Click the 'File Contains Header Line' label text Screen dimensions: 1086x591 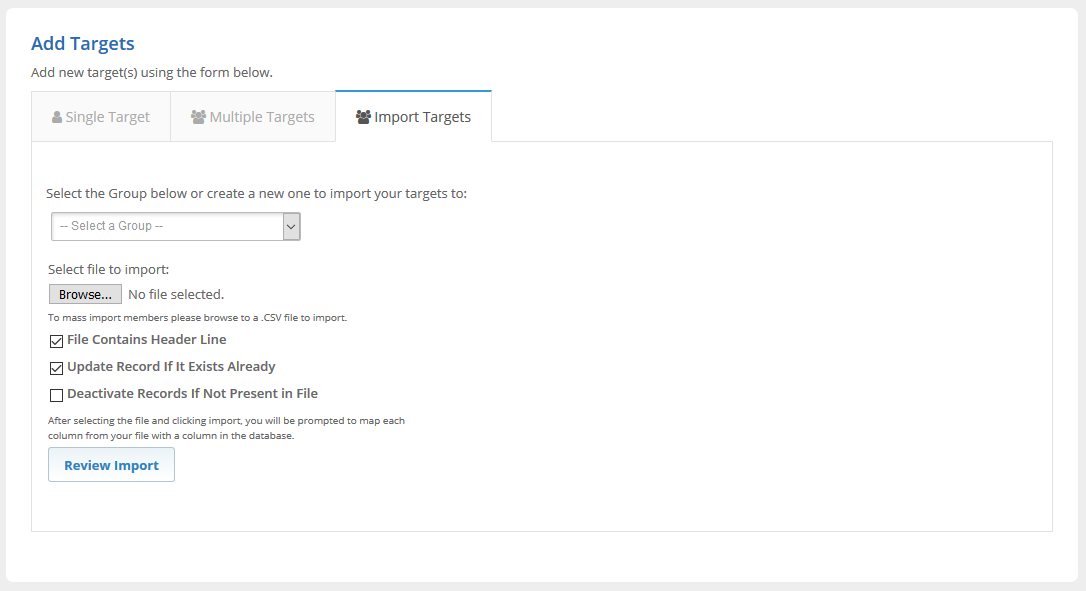pos(146,340)
